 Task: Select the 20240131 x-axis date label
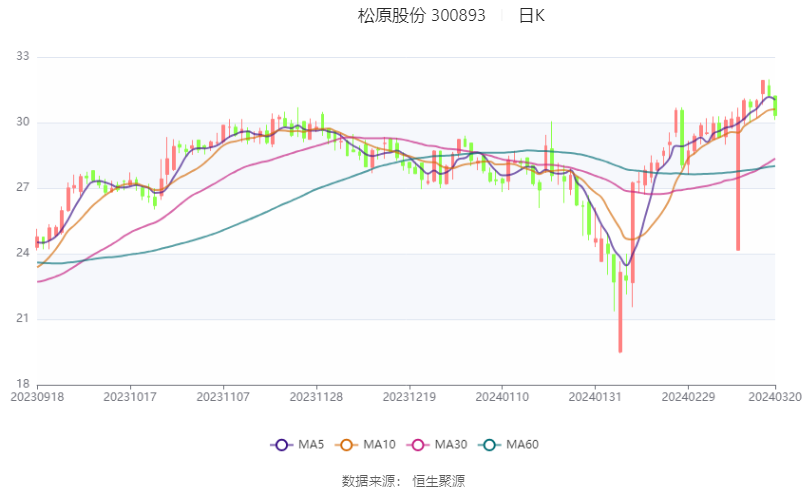[595, 397]
